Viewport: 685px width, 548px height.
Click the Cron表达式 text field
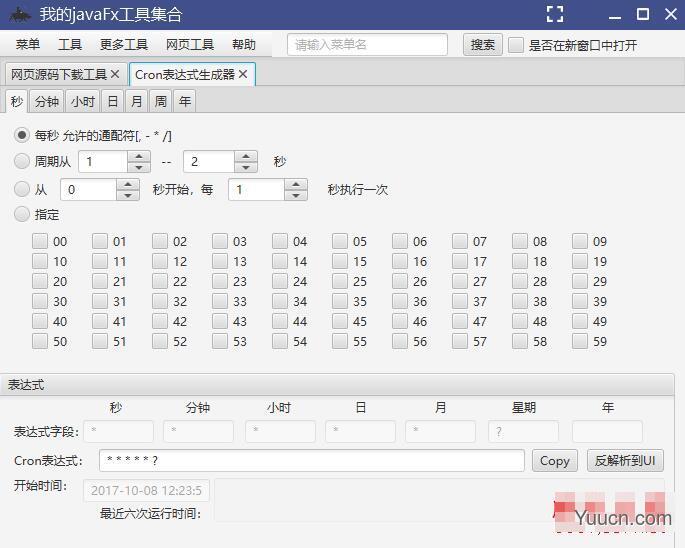(312, 461)
